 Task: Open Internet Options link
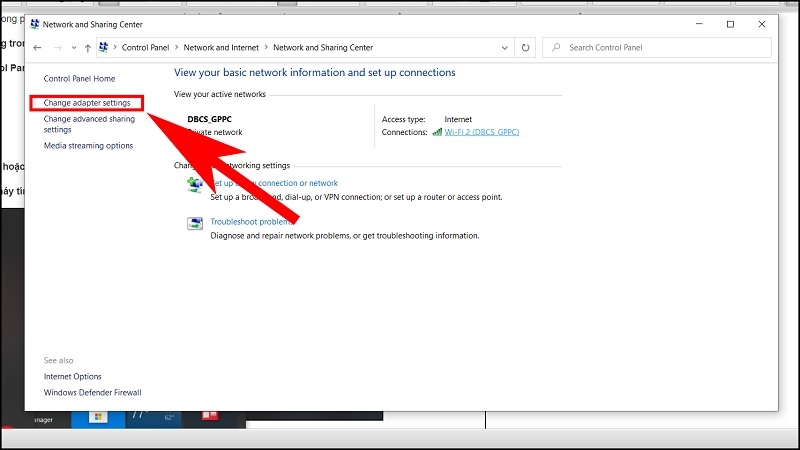coord(72,376)
